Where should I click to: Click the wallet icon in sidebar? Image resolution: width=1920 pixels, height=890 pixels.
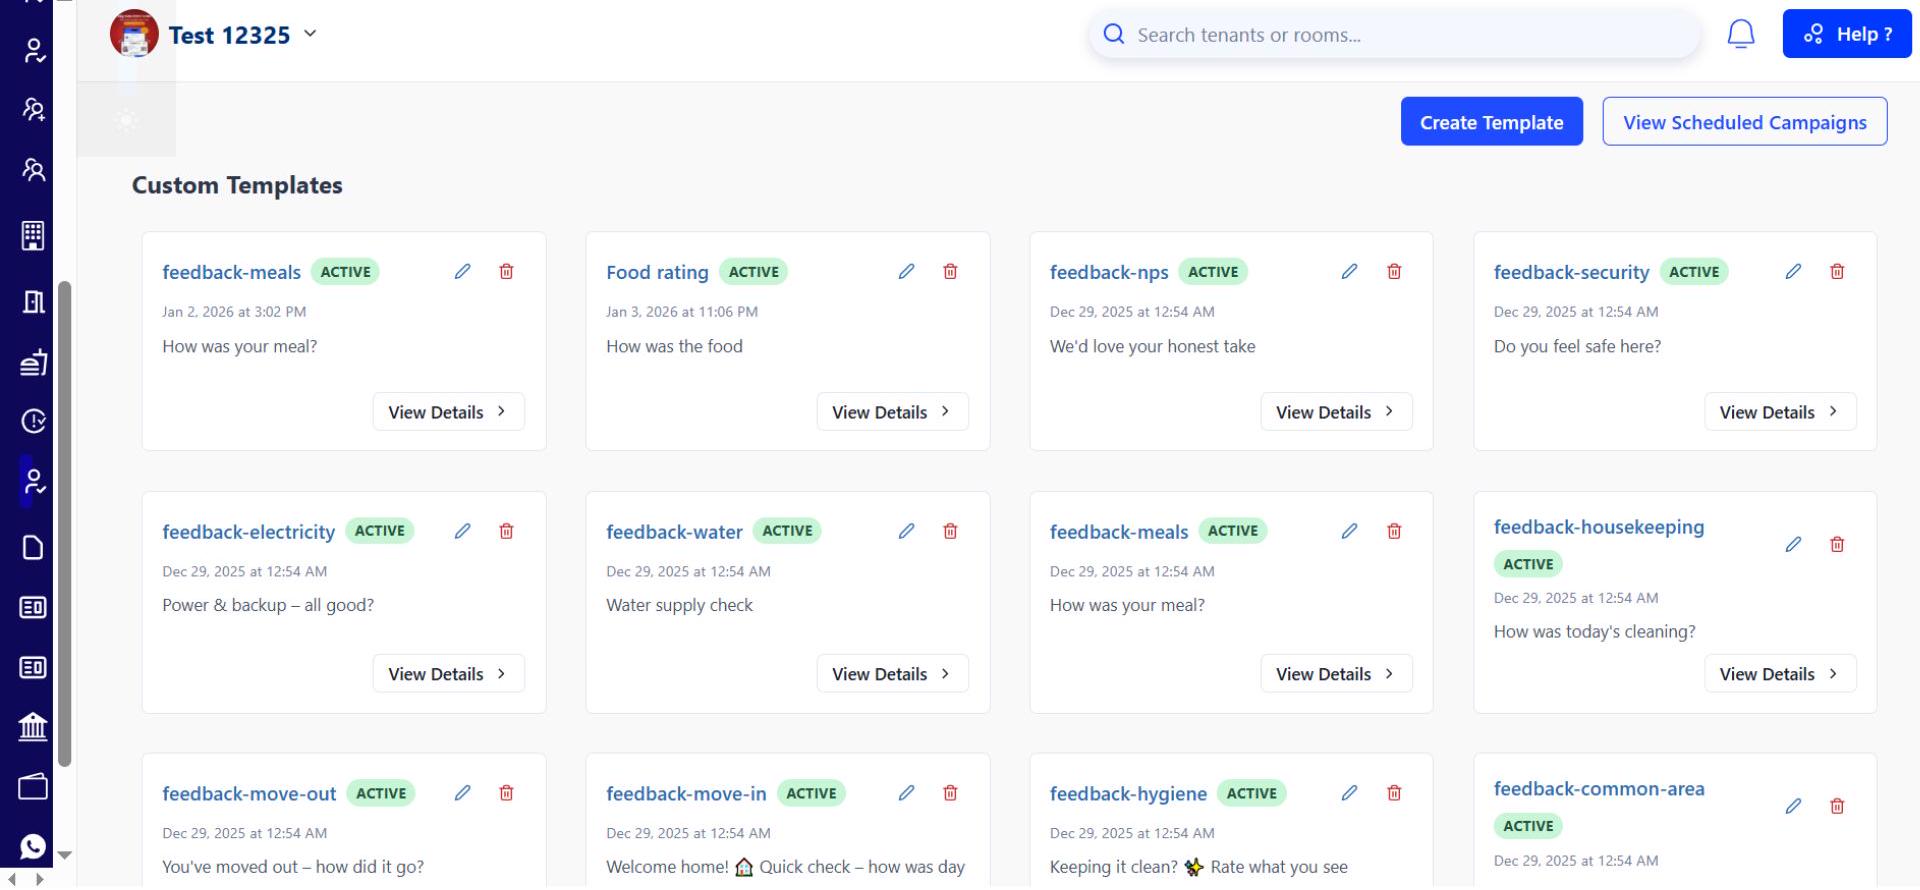[x=33, y=787]
